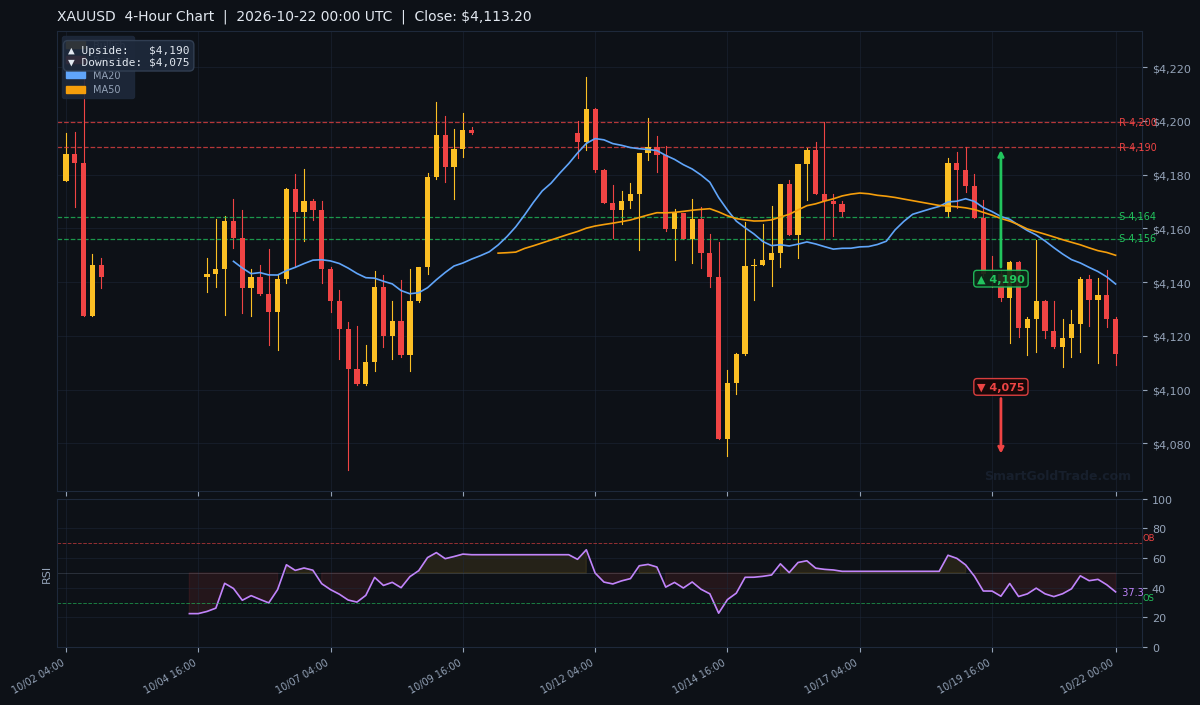Click the 'MA20' legend label

coord(107,75)
